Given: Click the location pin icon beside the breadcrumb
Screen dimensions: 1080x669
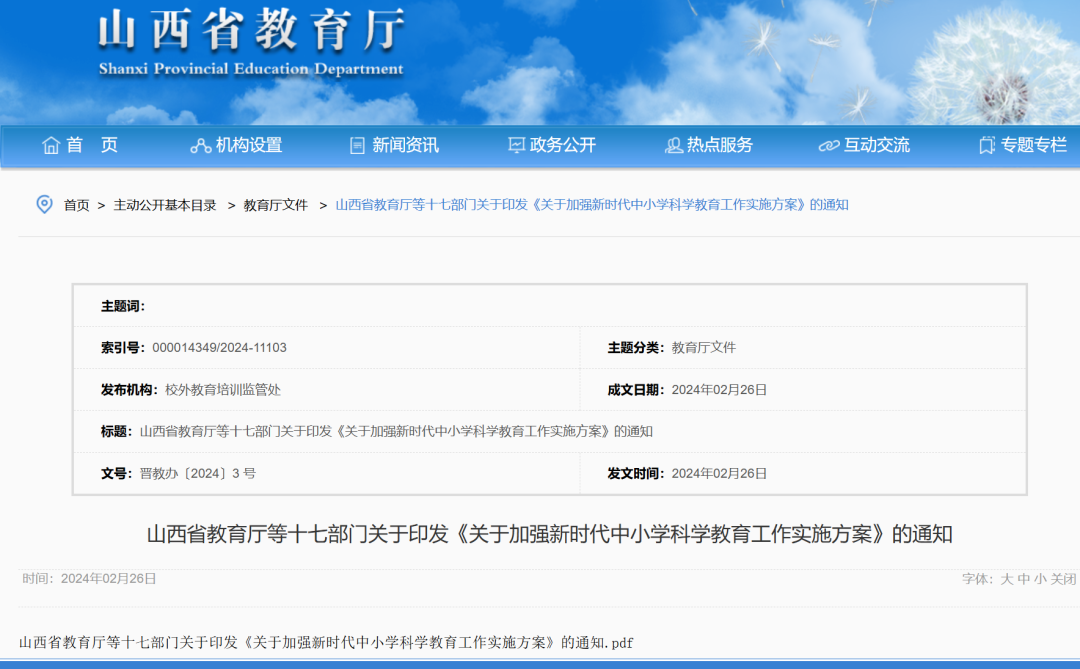Looking at the screenshot, I should (43, 205).
